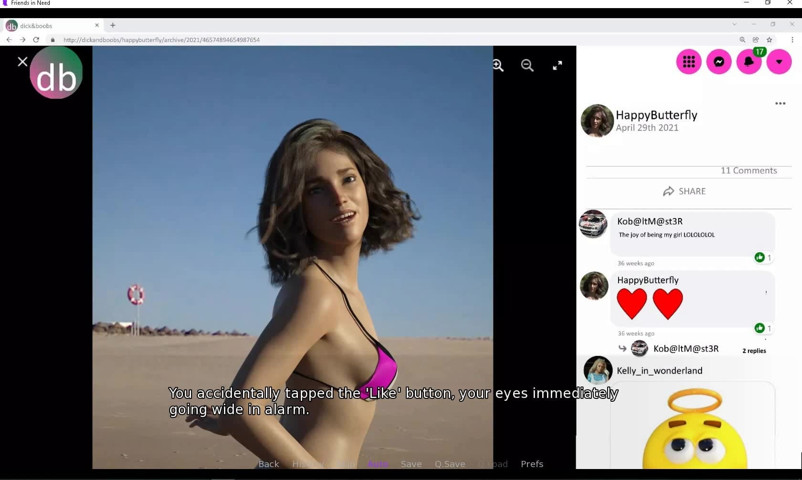Click Kob@ItM@st3R's car avatar on top comment
Image resolution: width=802 pixels, height=480 pixels.
point(593,224)
